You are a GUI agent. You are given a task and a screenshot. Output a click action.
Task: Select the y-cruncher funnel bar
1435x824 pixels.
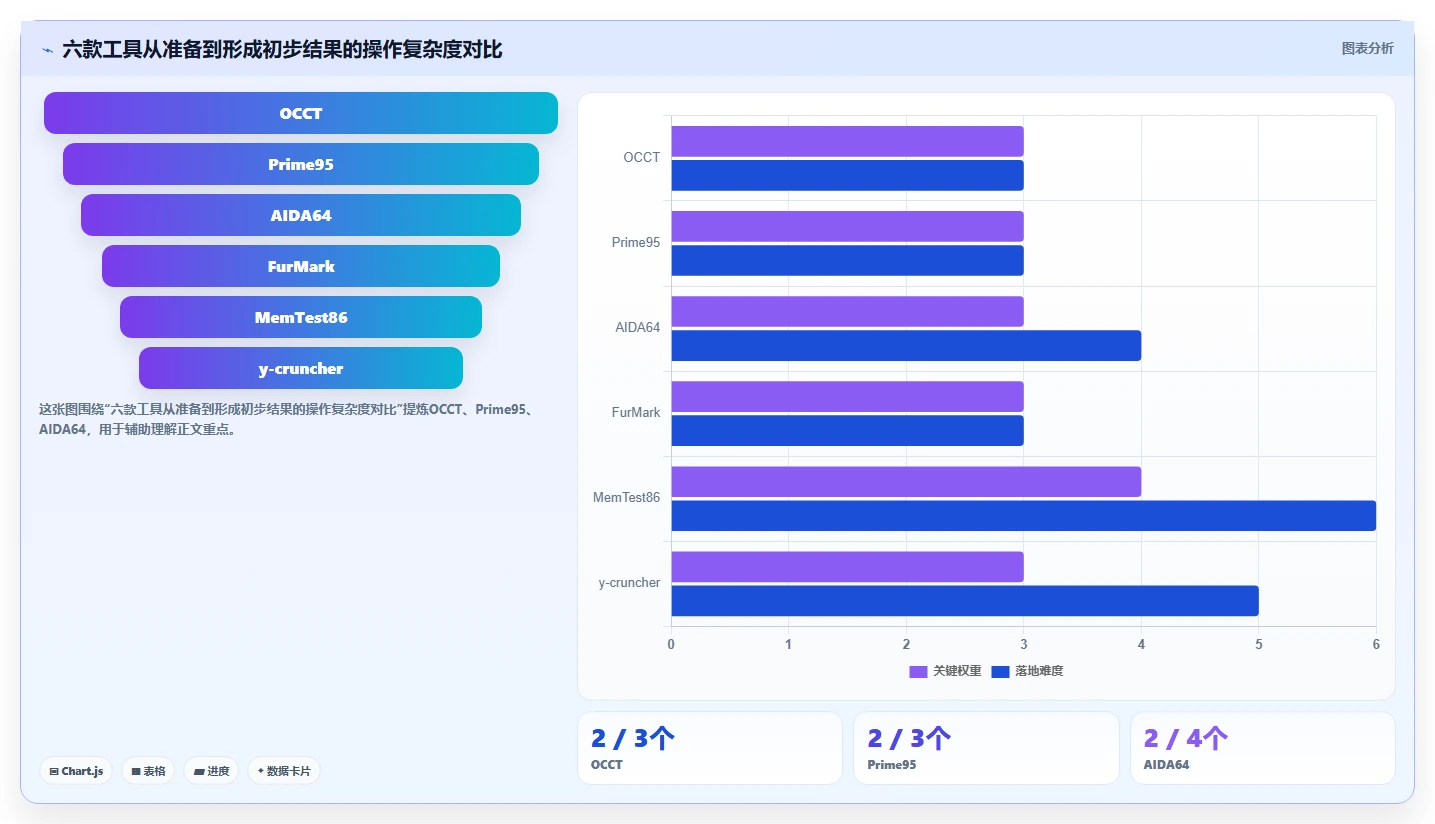pos(301,368)
